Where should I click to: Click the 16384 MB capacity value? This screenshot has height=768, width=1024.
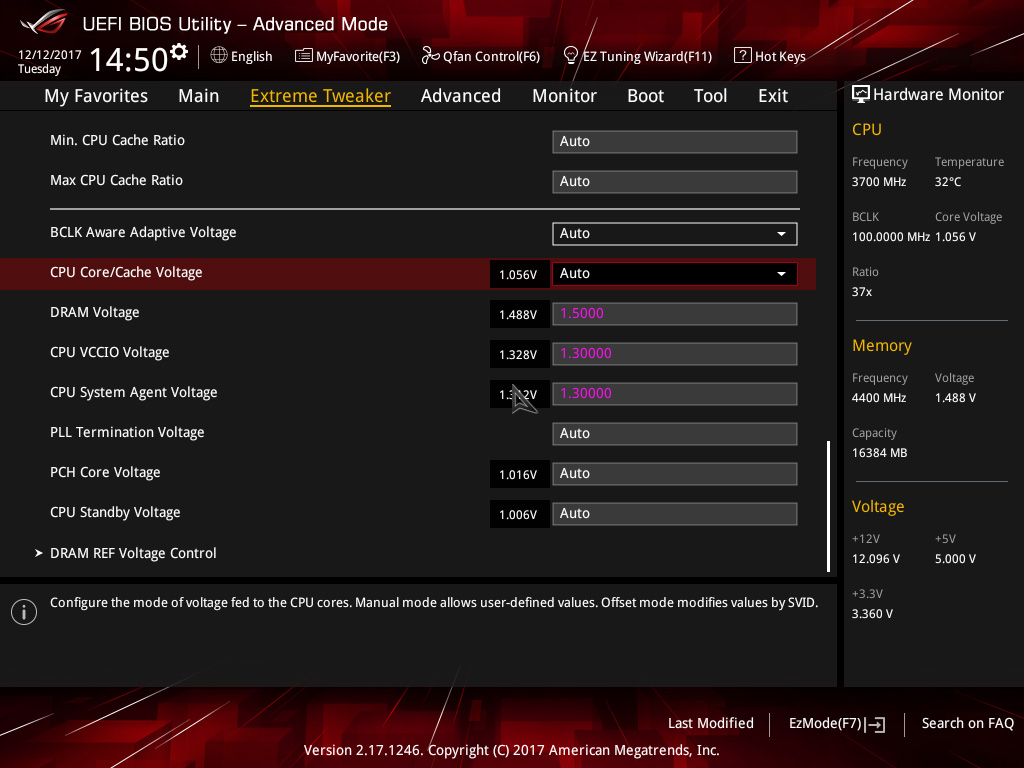coord(880,453)
